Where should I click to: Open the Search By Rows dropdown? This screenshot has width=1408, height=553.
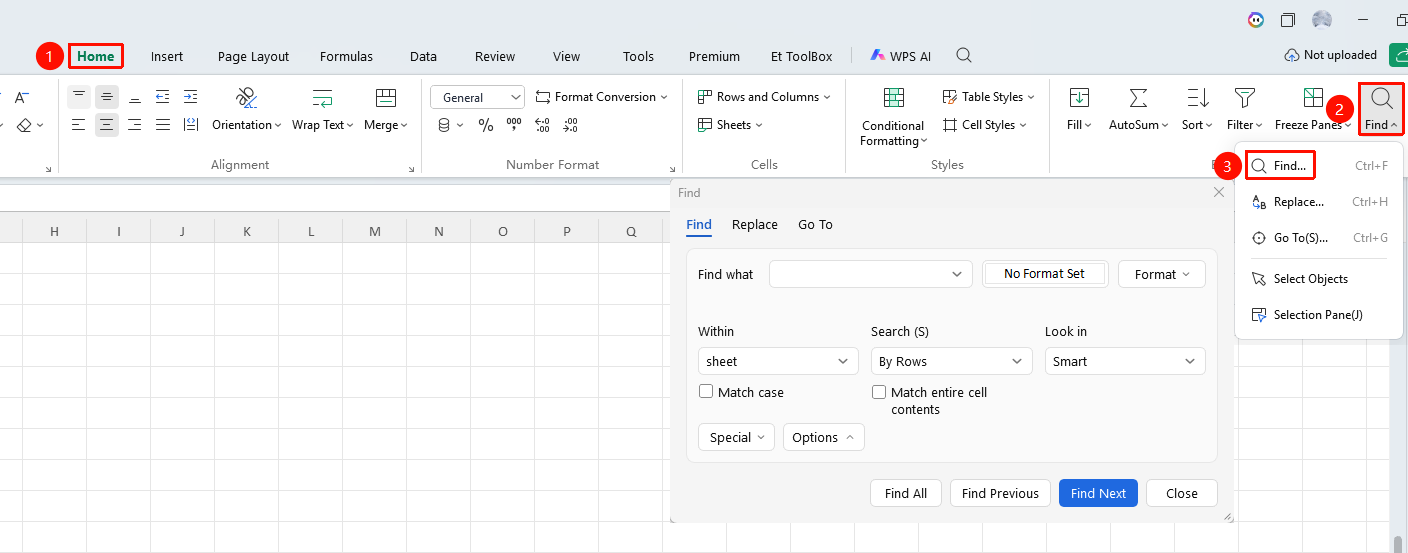[951, 361]
